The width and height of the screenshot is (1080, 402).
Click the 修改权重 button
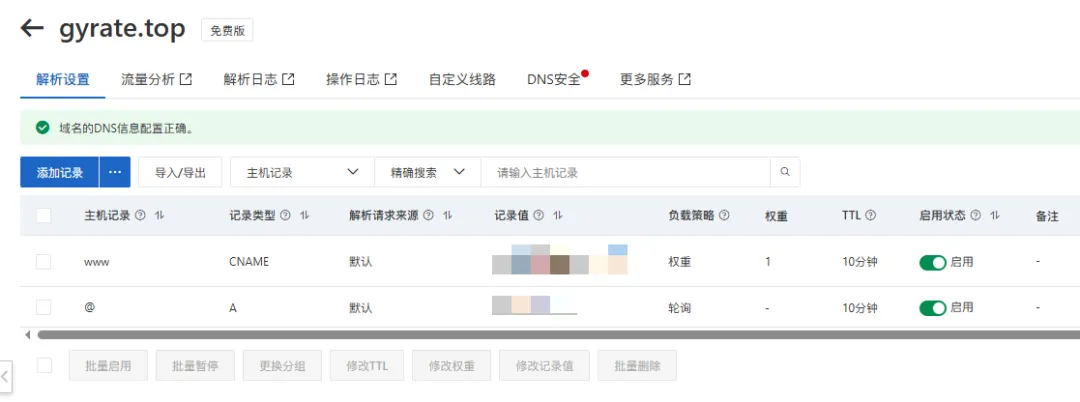(x=452, y=366)
